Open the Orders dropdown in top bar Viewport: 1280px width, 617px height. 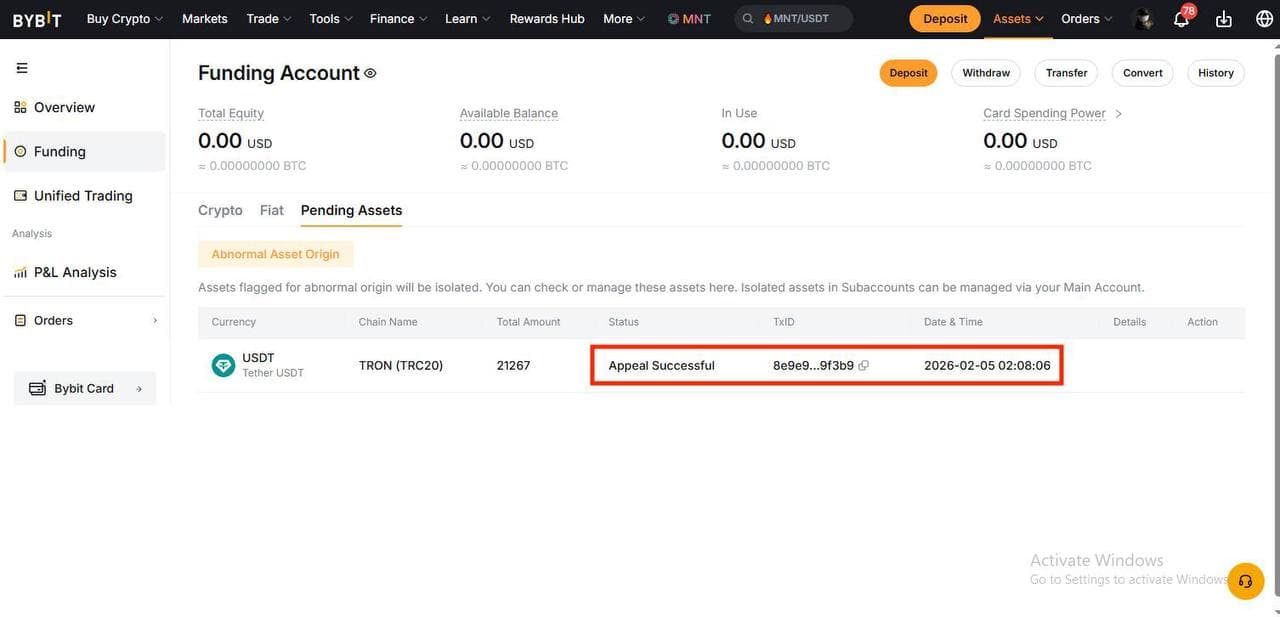(x=1086, y=19)
